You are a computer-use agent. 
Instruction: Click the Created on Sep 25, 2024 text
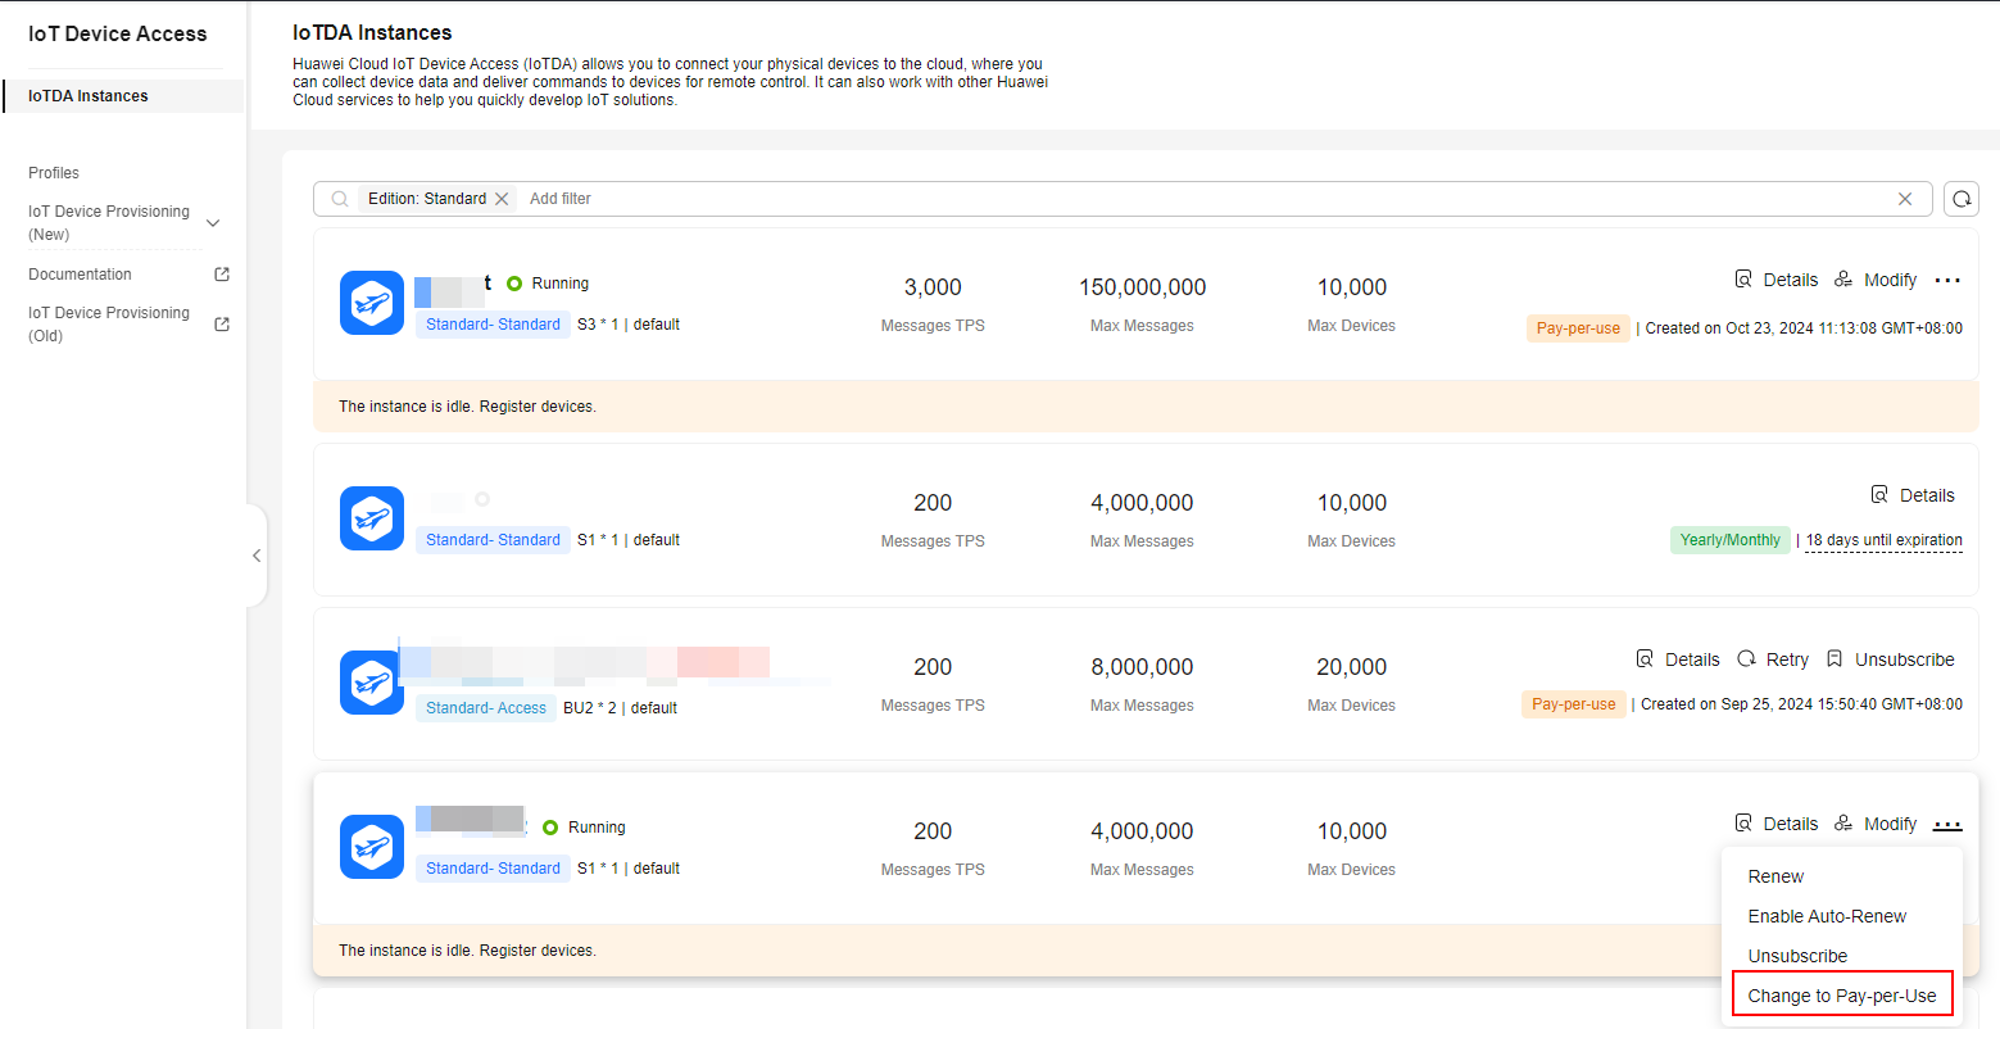(1801, 704)
